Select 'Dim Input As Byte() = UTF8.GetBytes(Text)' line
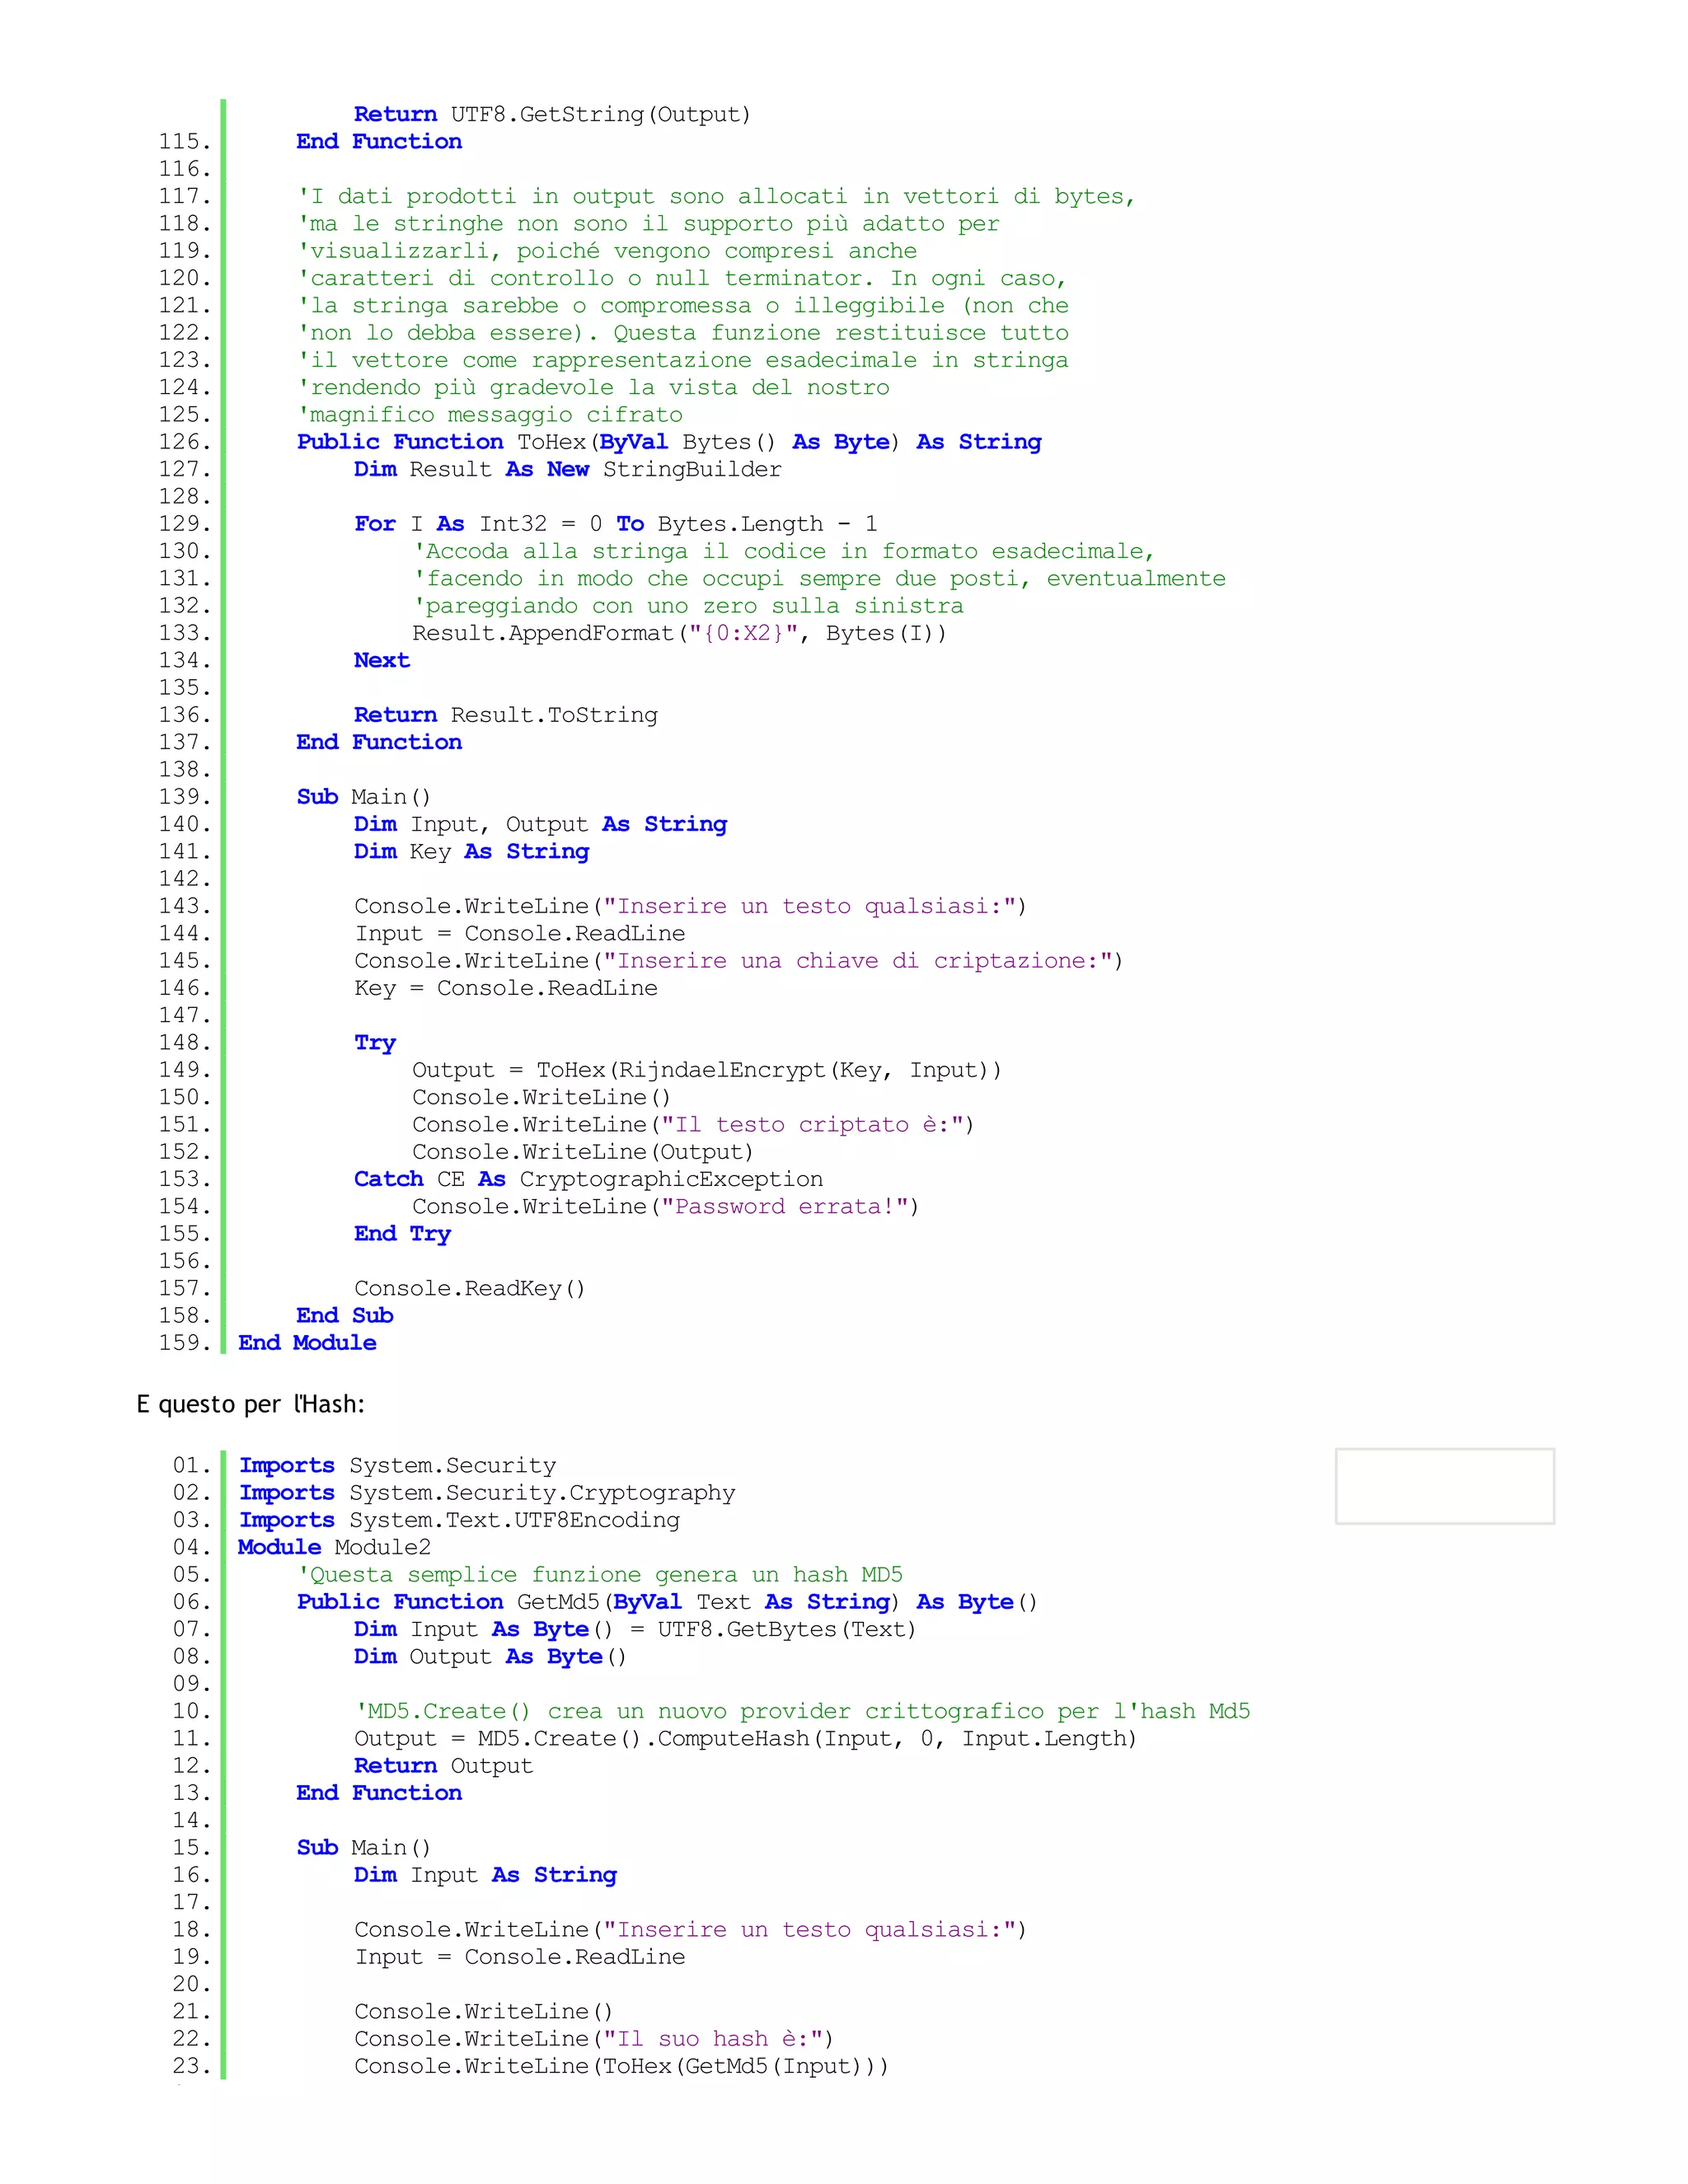 635,1629
